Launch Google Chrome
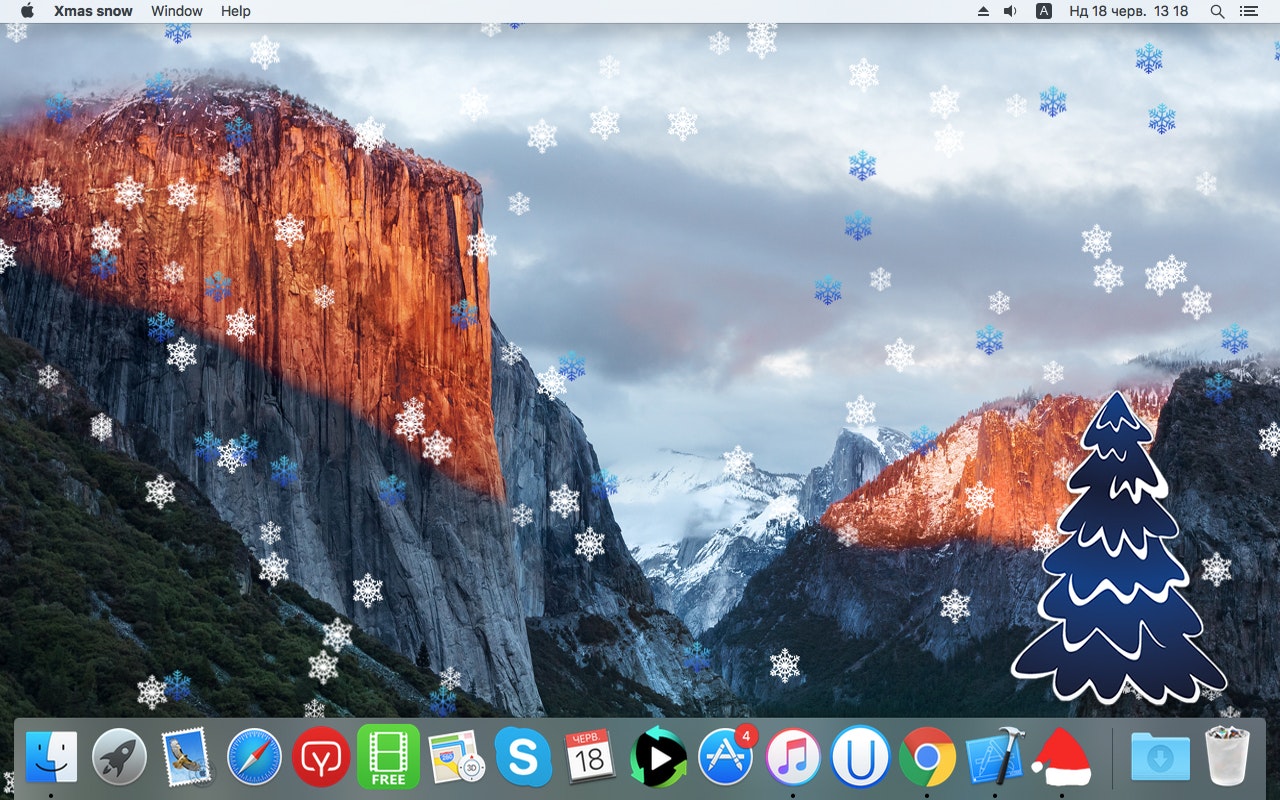Viewport: 1280px width, 800px height. tap(927, 760)
